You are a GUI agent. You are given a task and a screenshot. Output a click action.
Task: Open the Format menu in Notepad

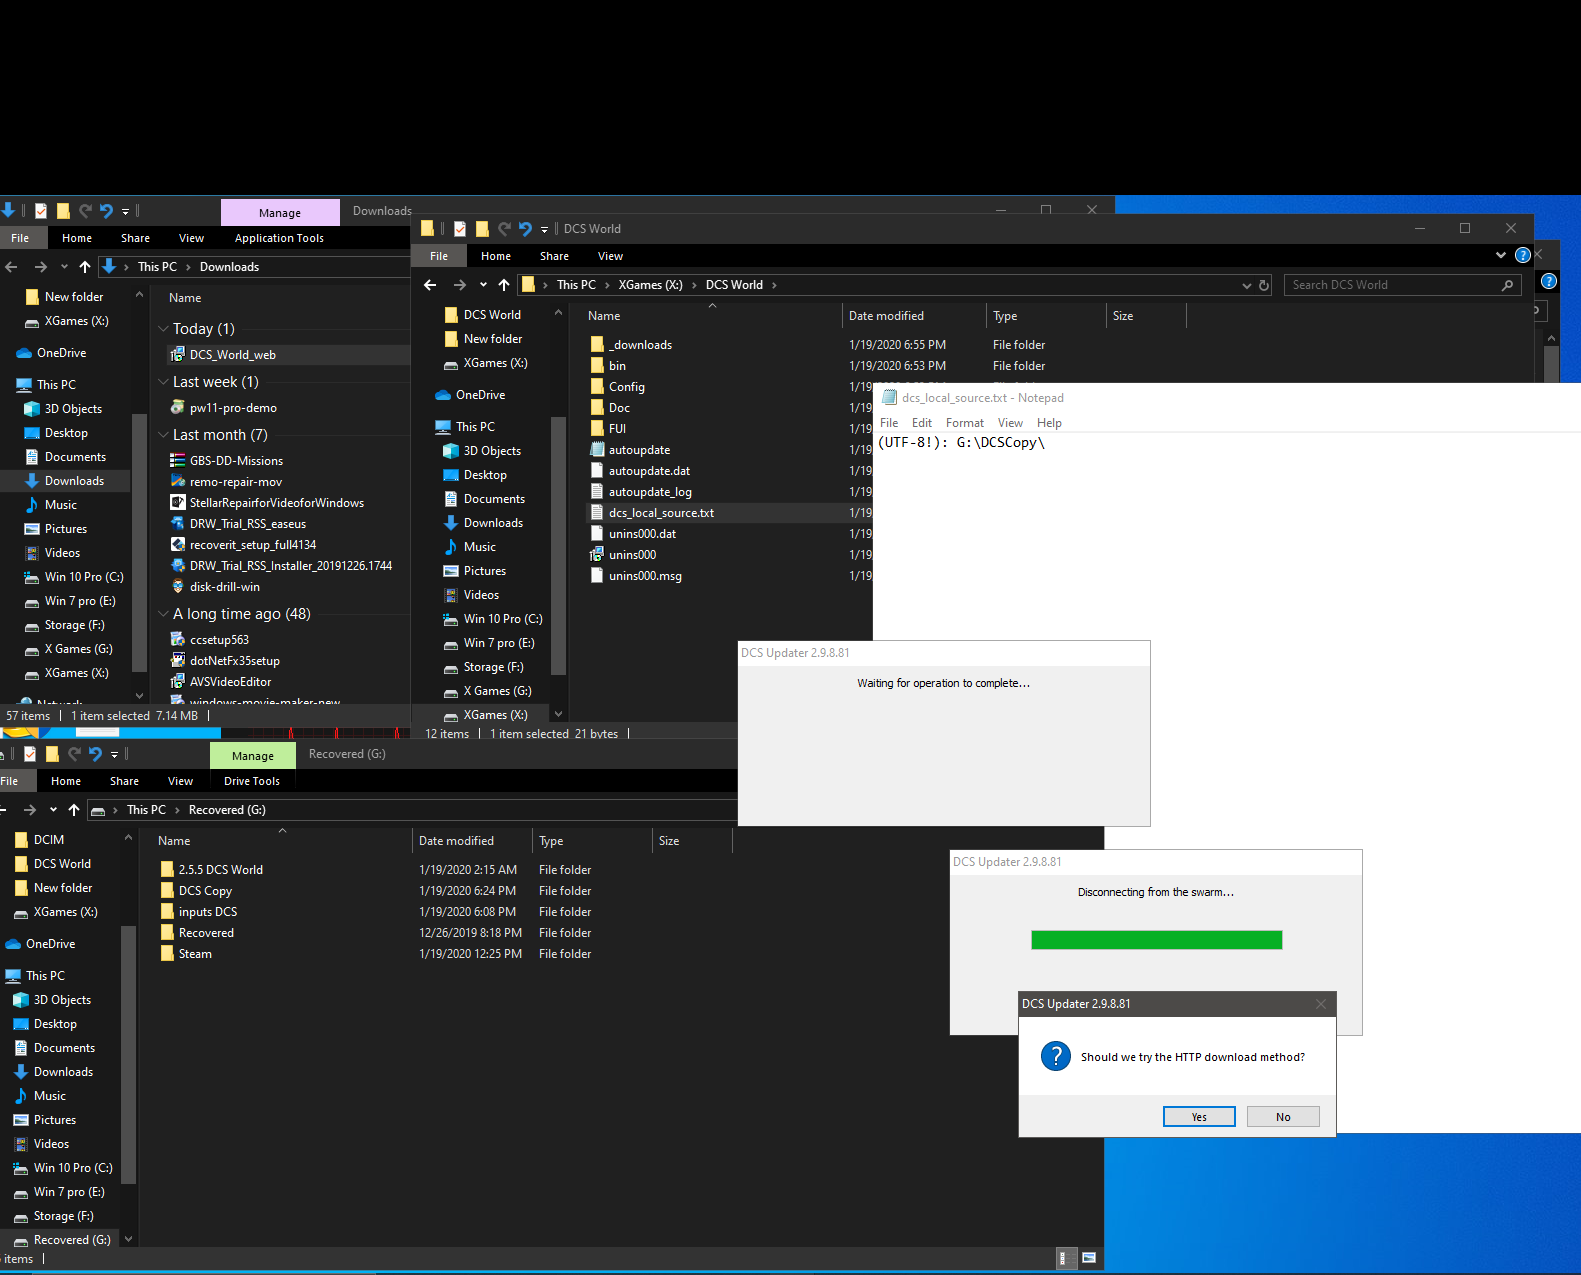(964, 423)
